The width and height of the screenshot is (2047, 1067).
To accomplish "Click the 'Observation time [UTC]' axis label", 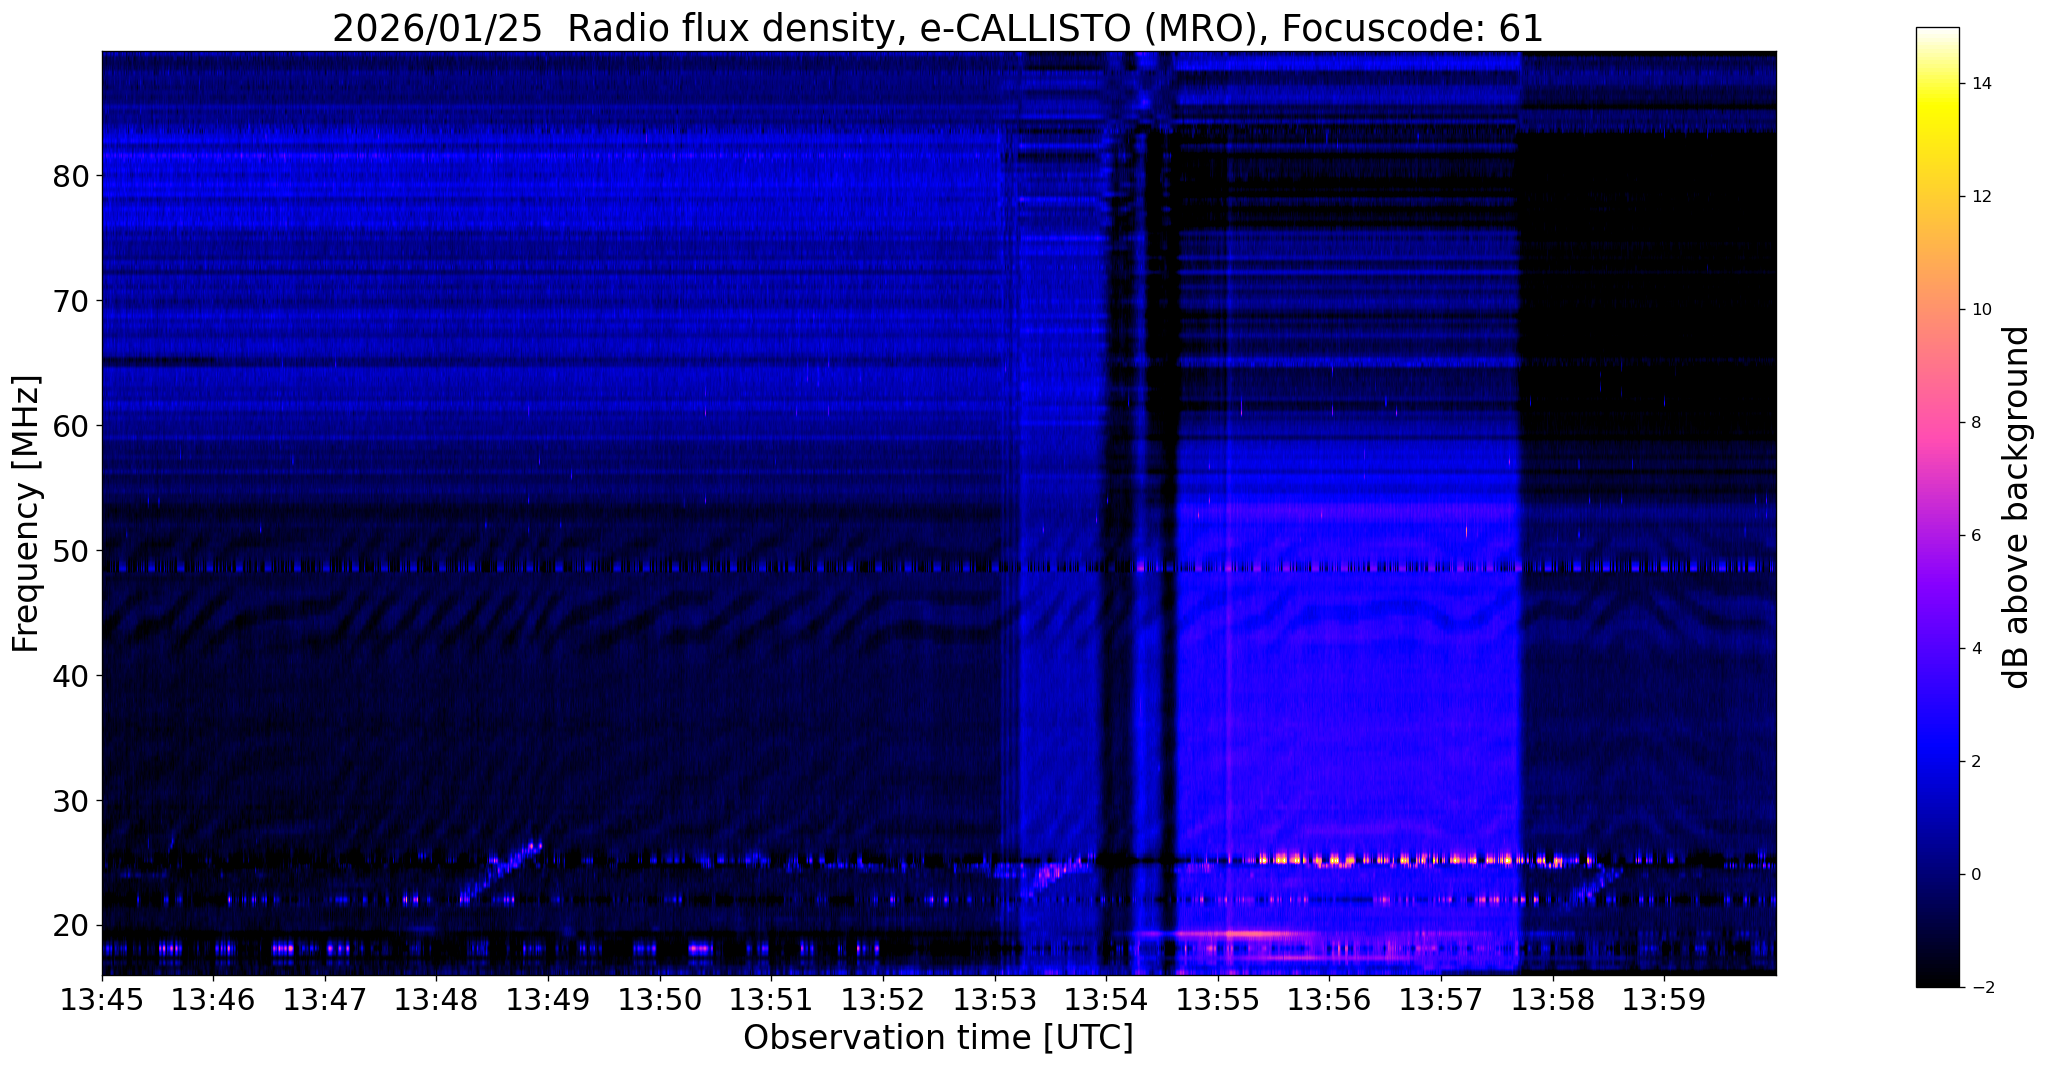I will click(x=938, y=1037).
